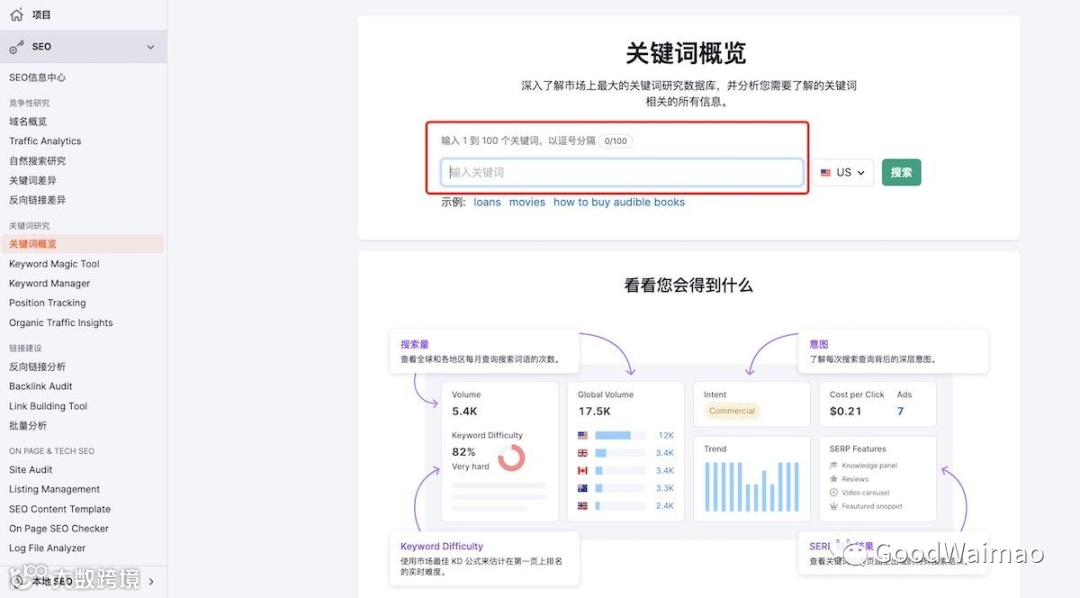This screenshot has height=598, width=1080.
Task: Click the 关键词概览 page title
Action: point(685,53)
